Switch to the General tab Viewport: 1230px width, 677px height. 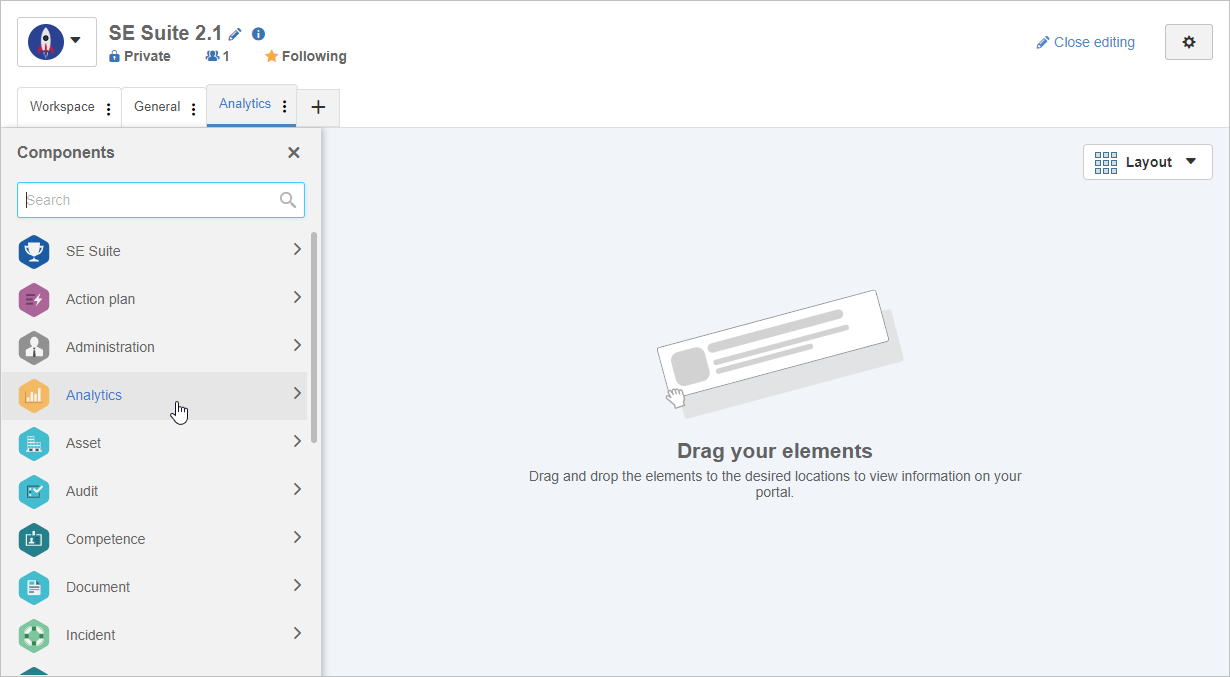[x=157, y=107]
